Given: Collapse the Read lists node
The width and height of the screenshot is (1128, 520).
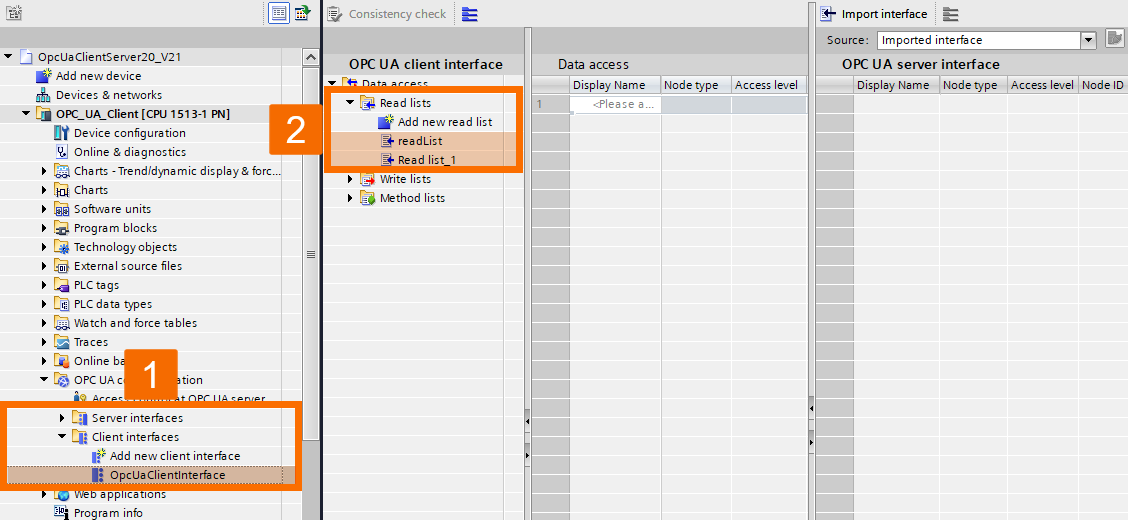Looking at the screenshot, I should pos(350,103).
